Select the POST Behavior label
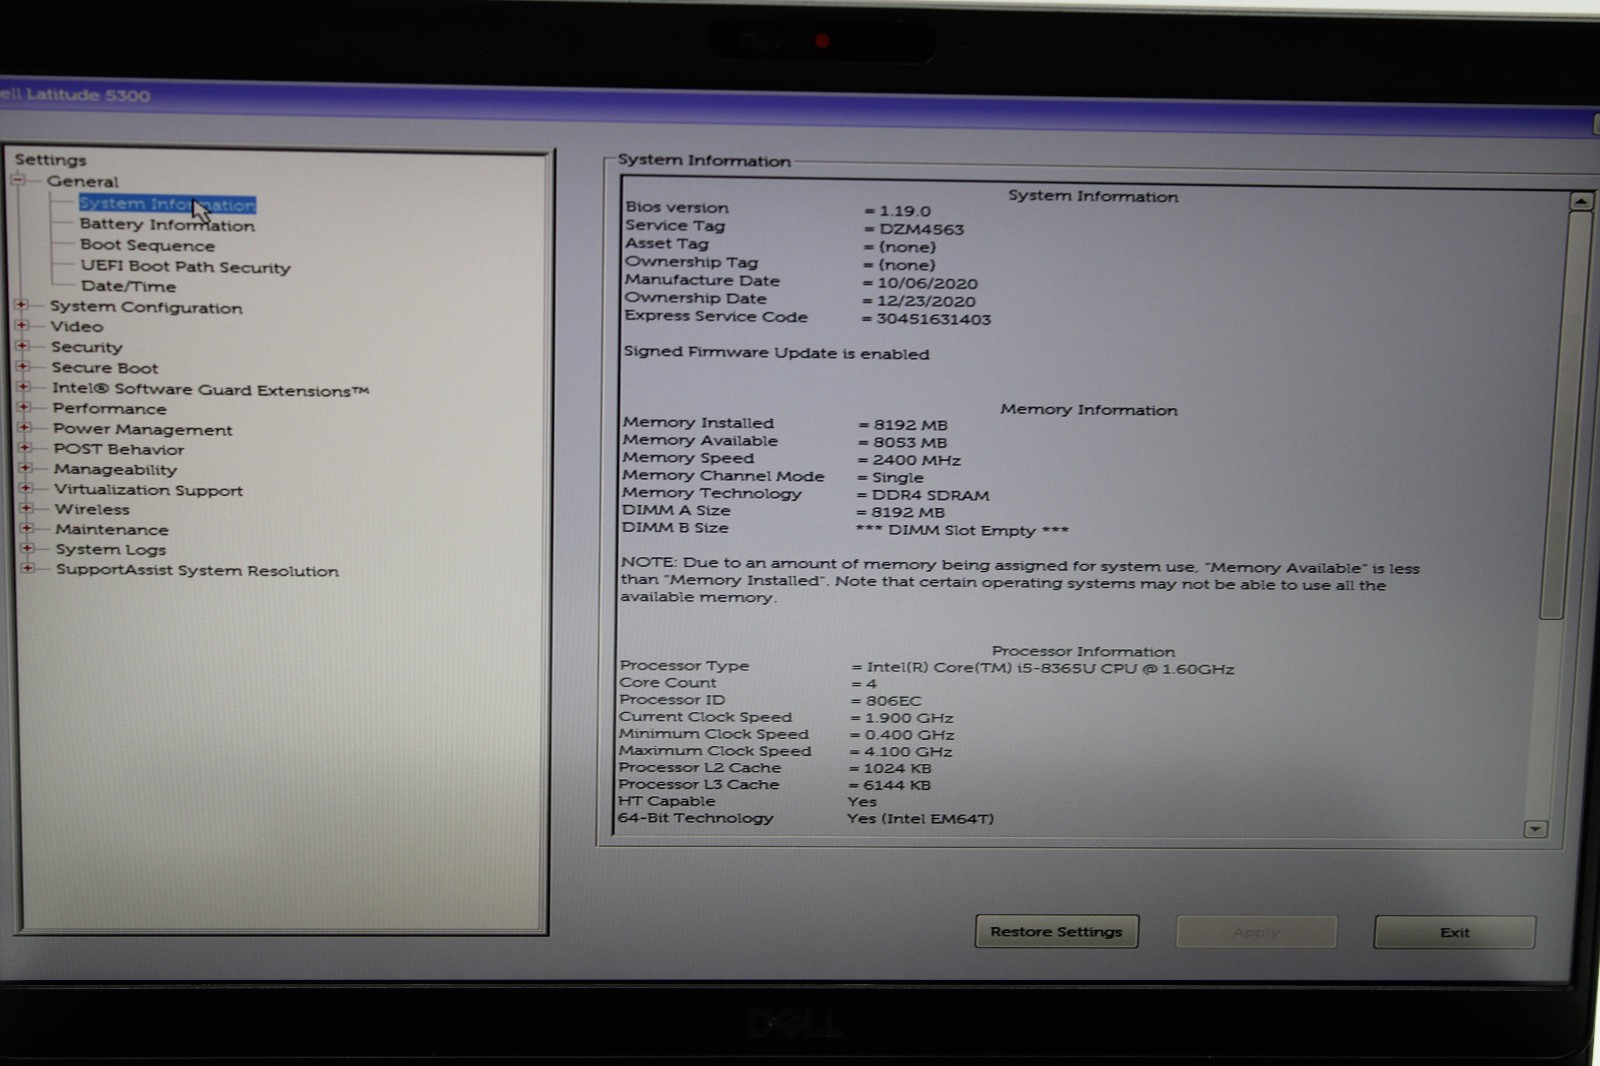 119,450
